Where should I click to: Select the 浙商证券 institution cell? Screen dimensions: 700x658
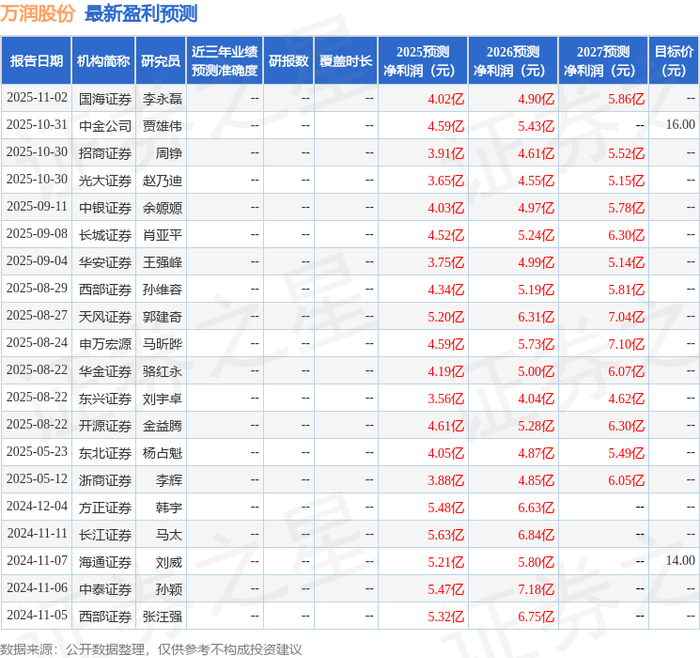click(x=105, y=479)
